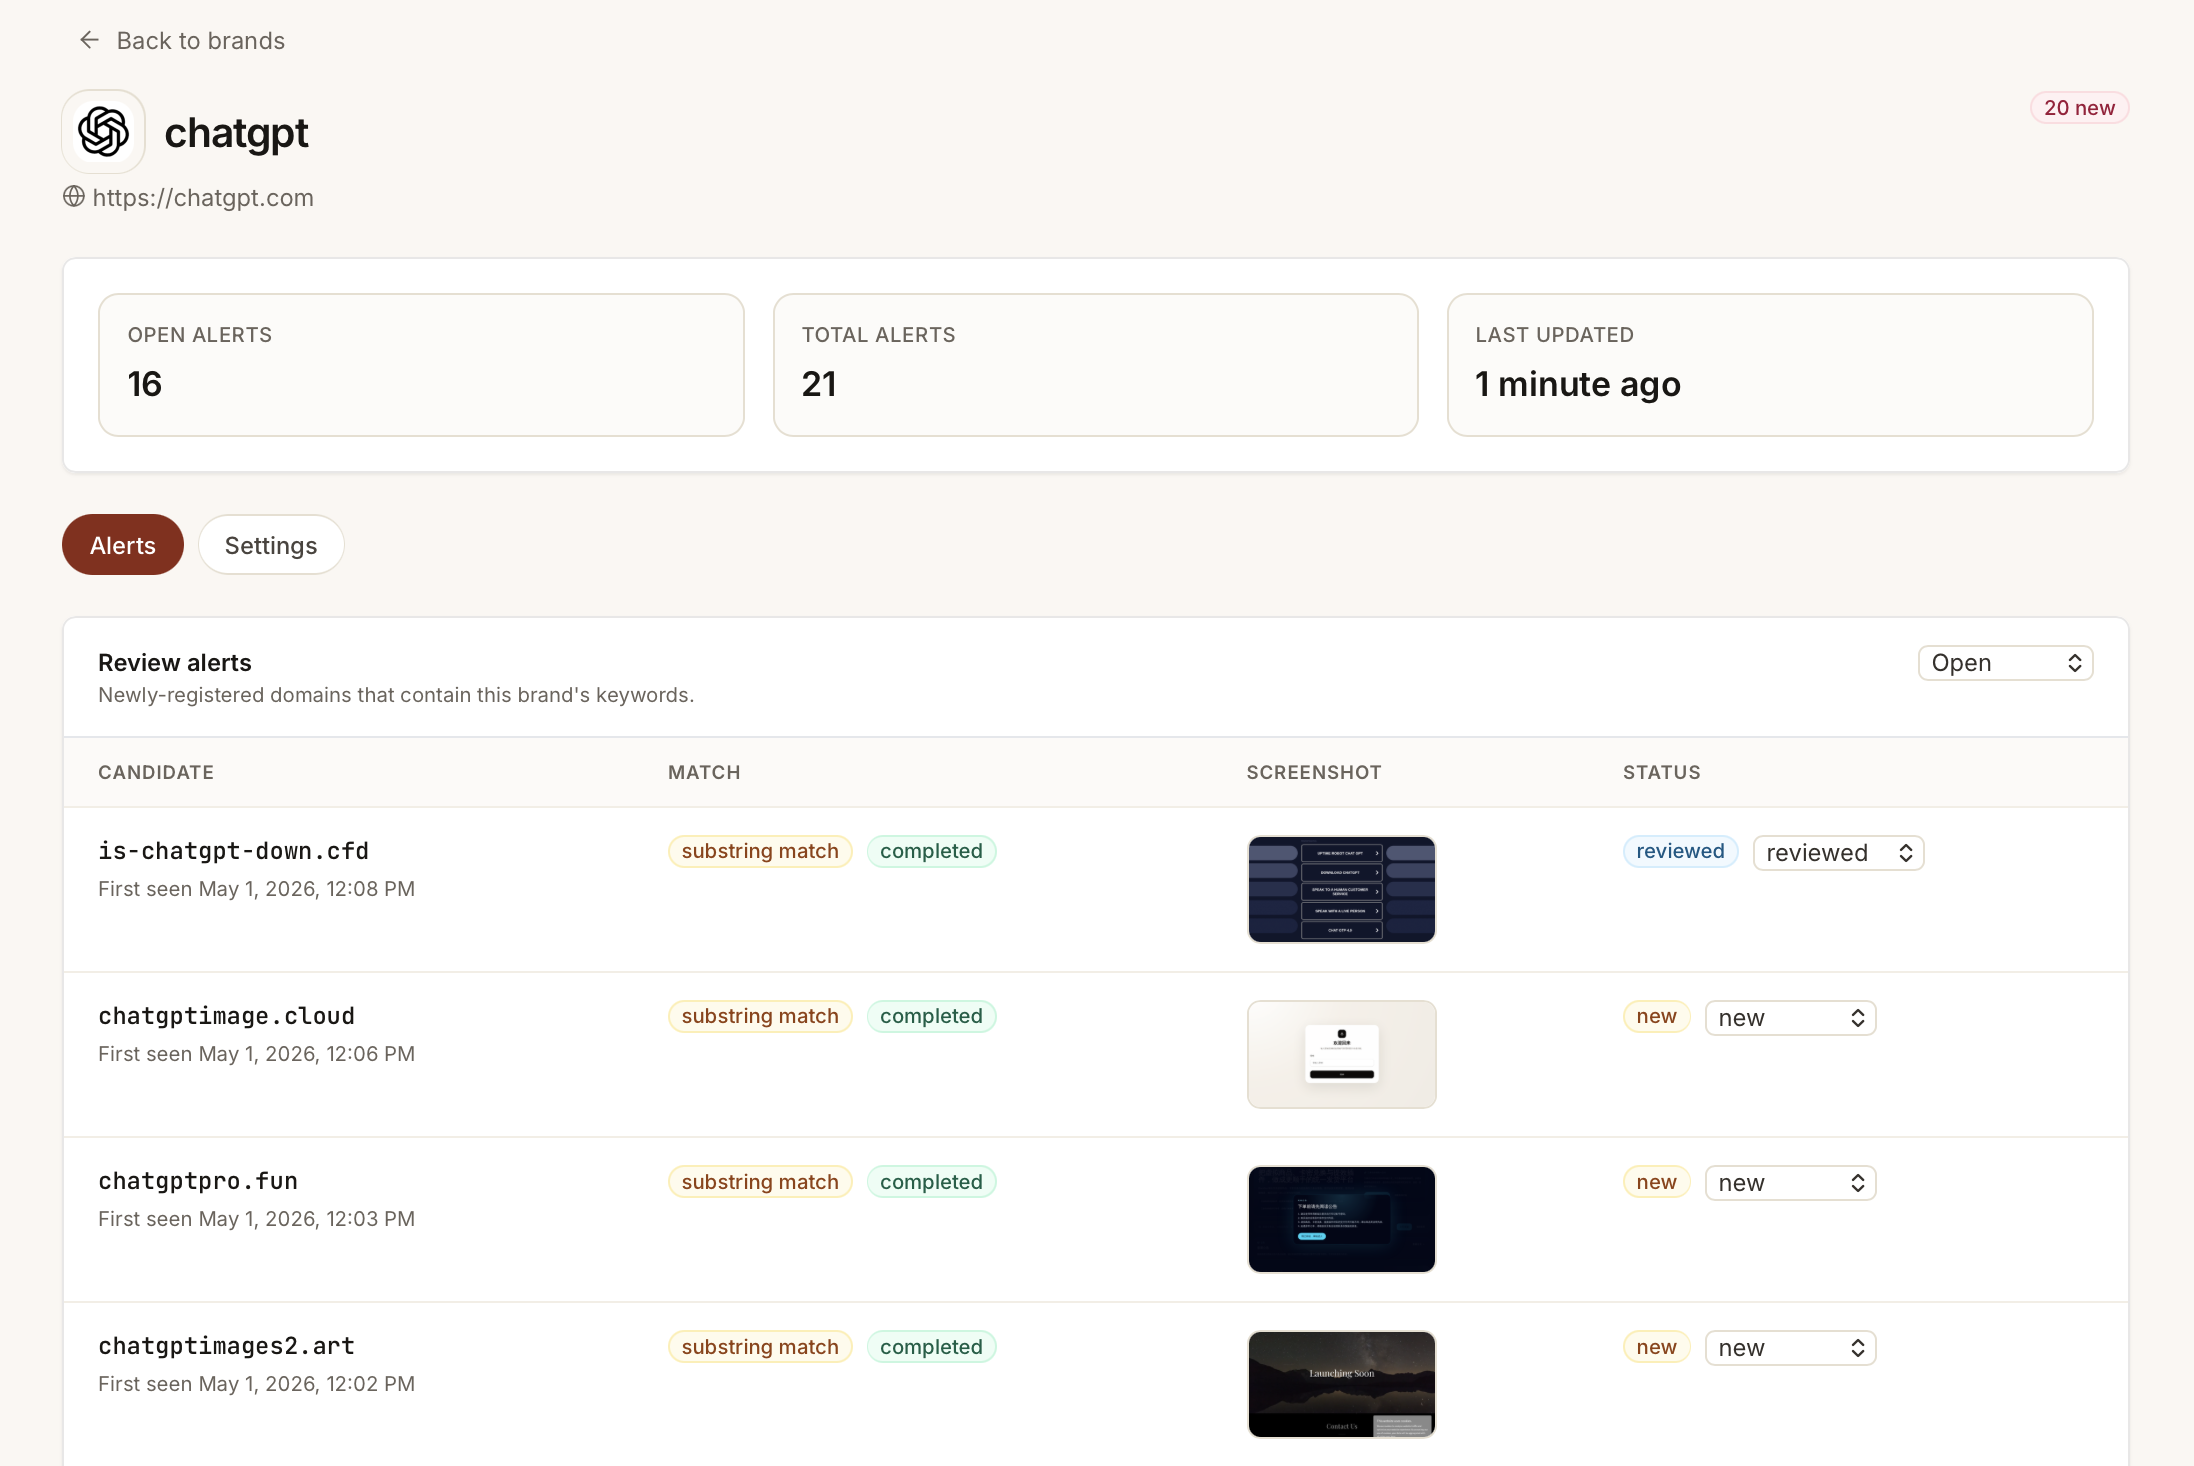Screen dimensions: 2194x1466
Task: Click the globe icon beside the URL
Action: (x=74, y=196)
